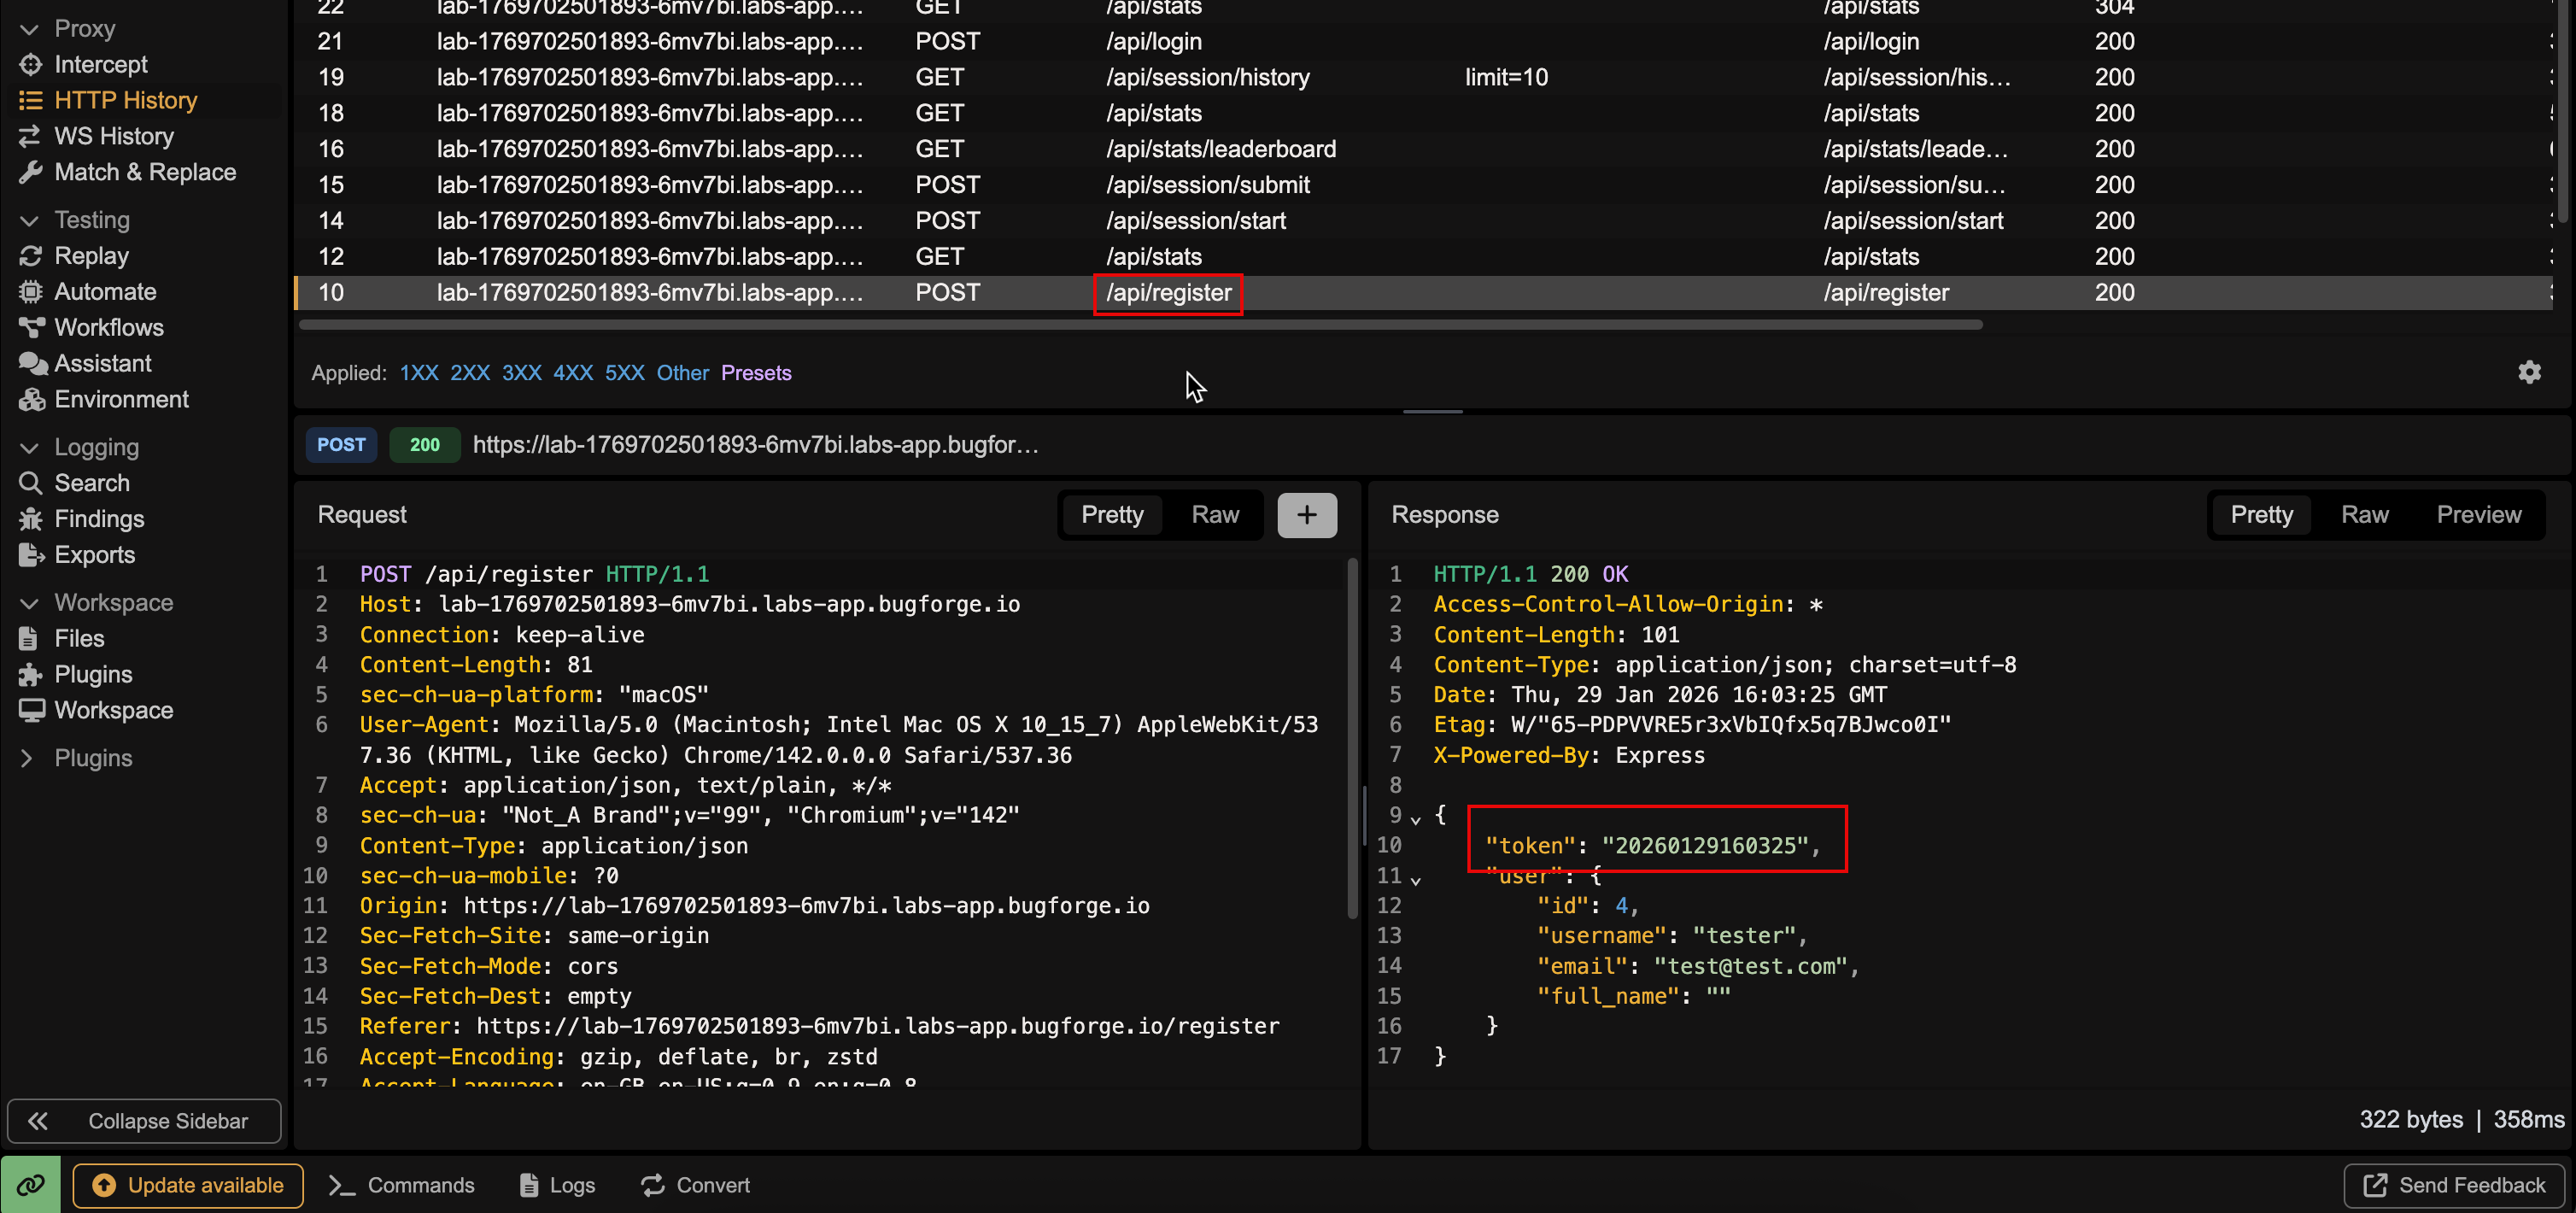Click the green link icon in status bar
The width and height of the screenshot is (2576, 1213).
(x=30, y=1185)
